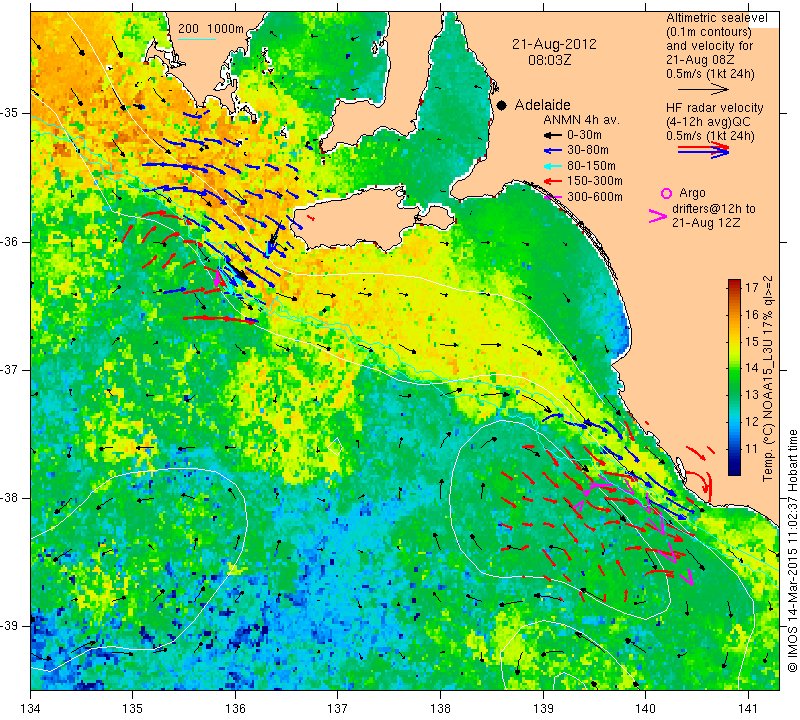Click the black 0-30m legend arrow
Screen dimensions: 800x720
click(552, 135)
